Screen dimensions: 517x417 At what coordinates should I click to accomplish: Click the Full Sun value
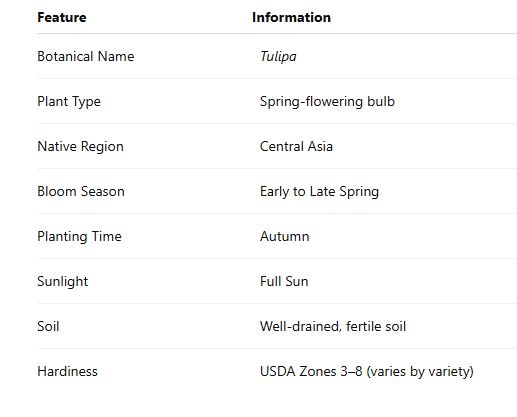284,281
